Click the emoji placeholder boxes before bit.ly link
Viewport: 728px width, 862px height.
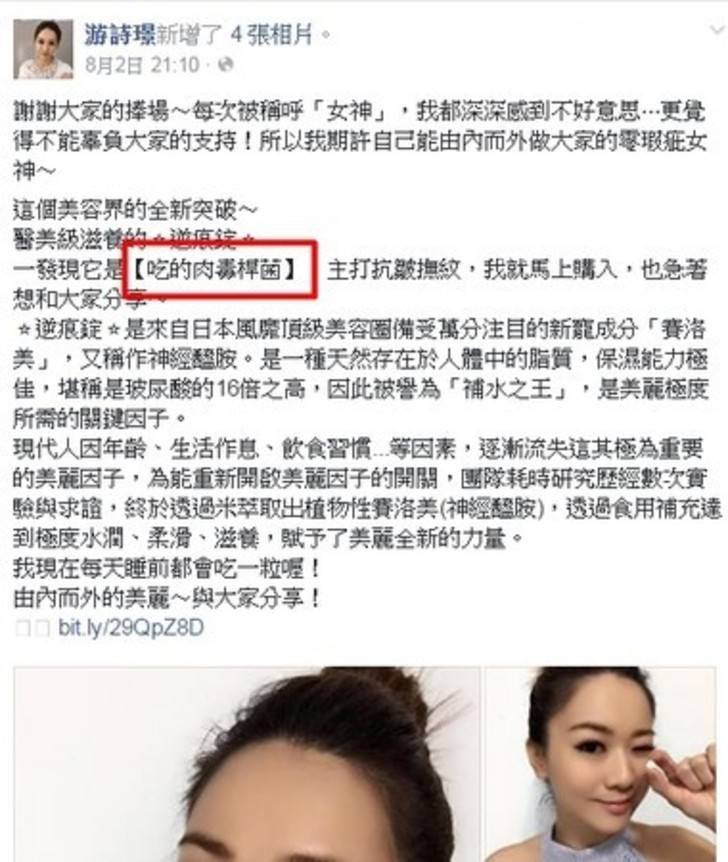coord(32,628)
